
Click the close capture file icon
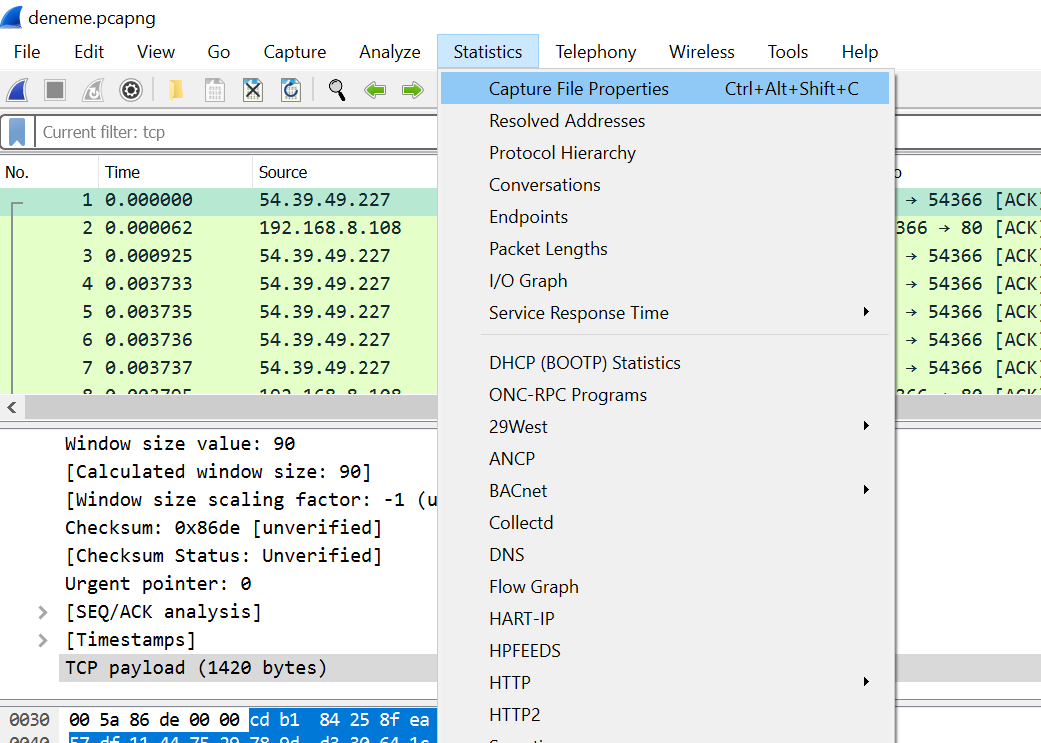[252, 90]
